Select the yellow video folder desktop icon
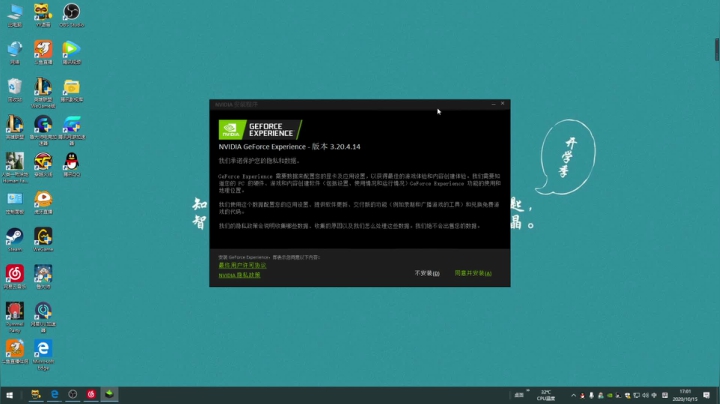The height and width of the screenshot is (404, 720). [x=72, y=90]
